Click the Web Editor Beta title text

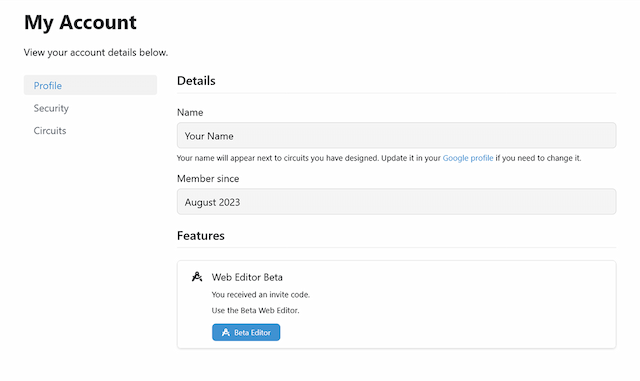(x=247, y=277)
